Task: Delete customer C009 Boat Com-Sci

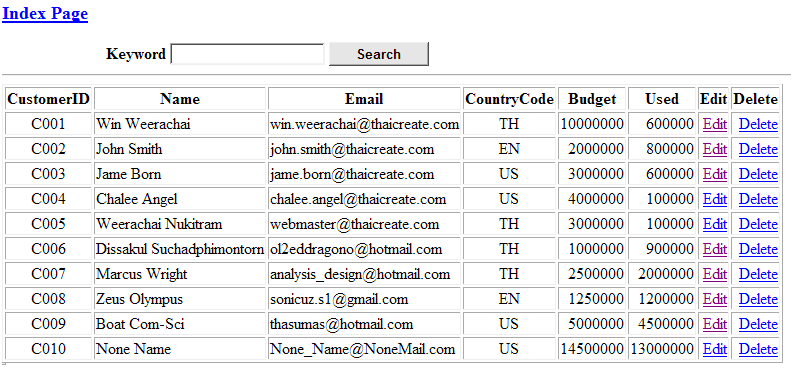Action: pos(758,324)
